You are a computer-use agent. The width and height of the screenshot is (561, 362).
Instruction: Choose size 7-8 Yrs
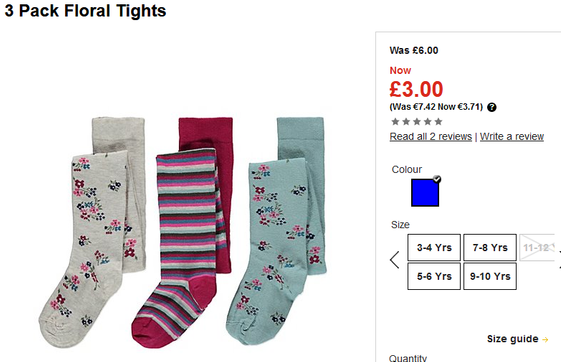point(490,248)
